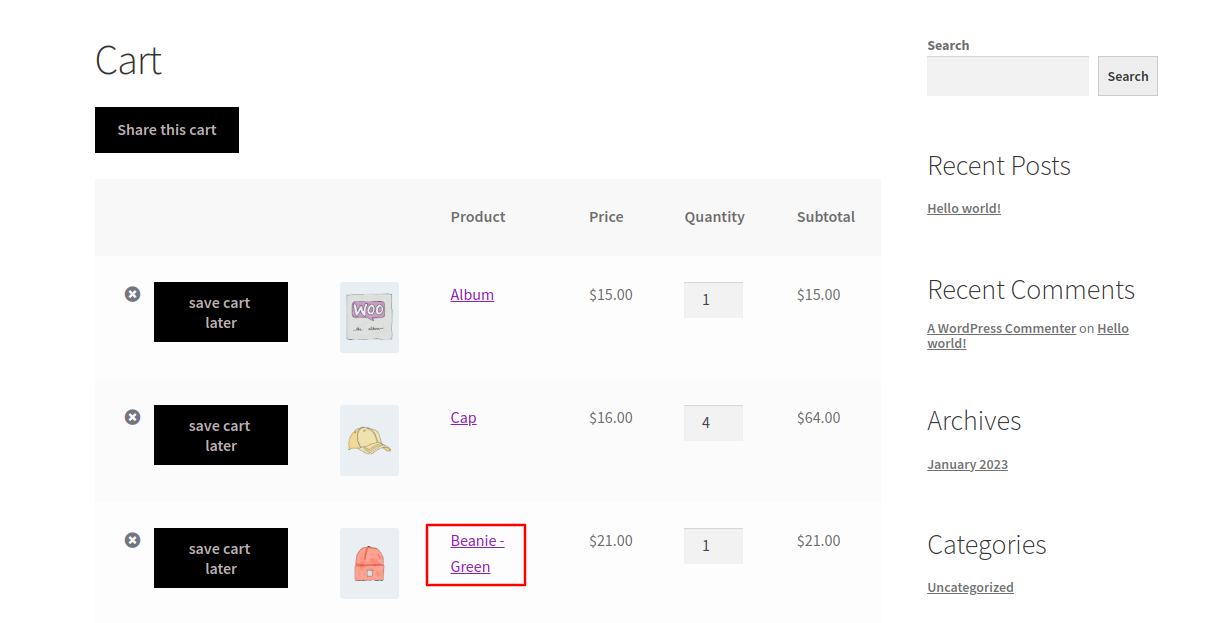The height and width of the screenshot is (623, 1214).
Task: Save the Beanie - Green for later
Action: [220, 557]
